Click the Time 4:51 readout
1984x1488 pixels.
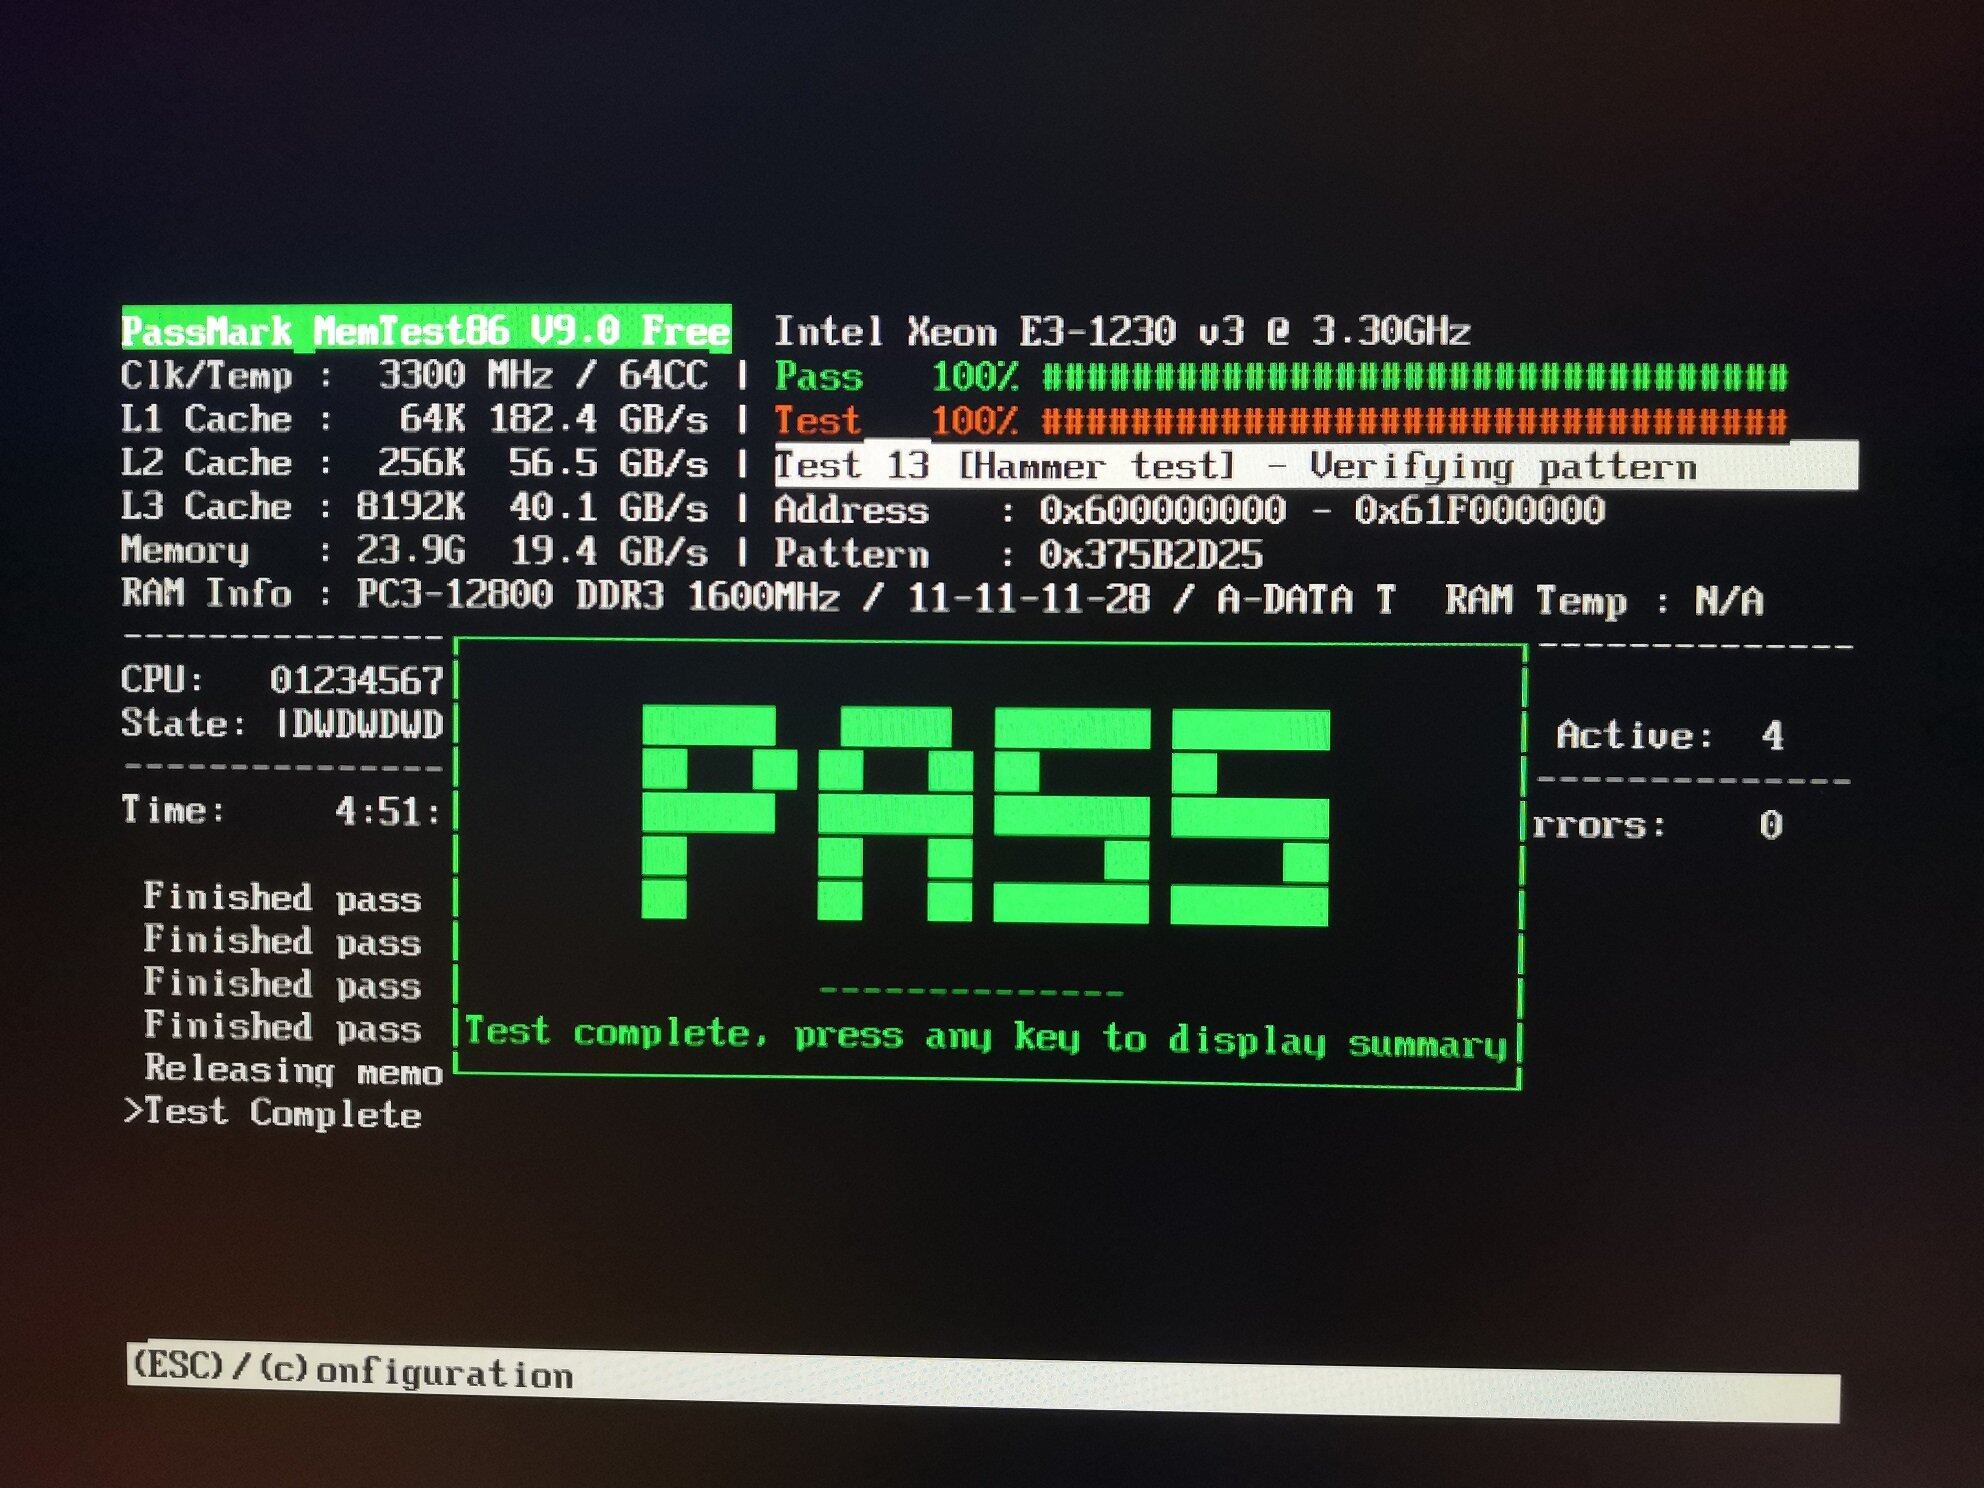(x=281, y=810)
